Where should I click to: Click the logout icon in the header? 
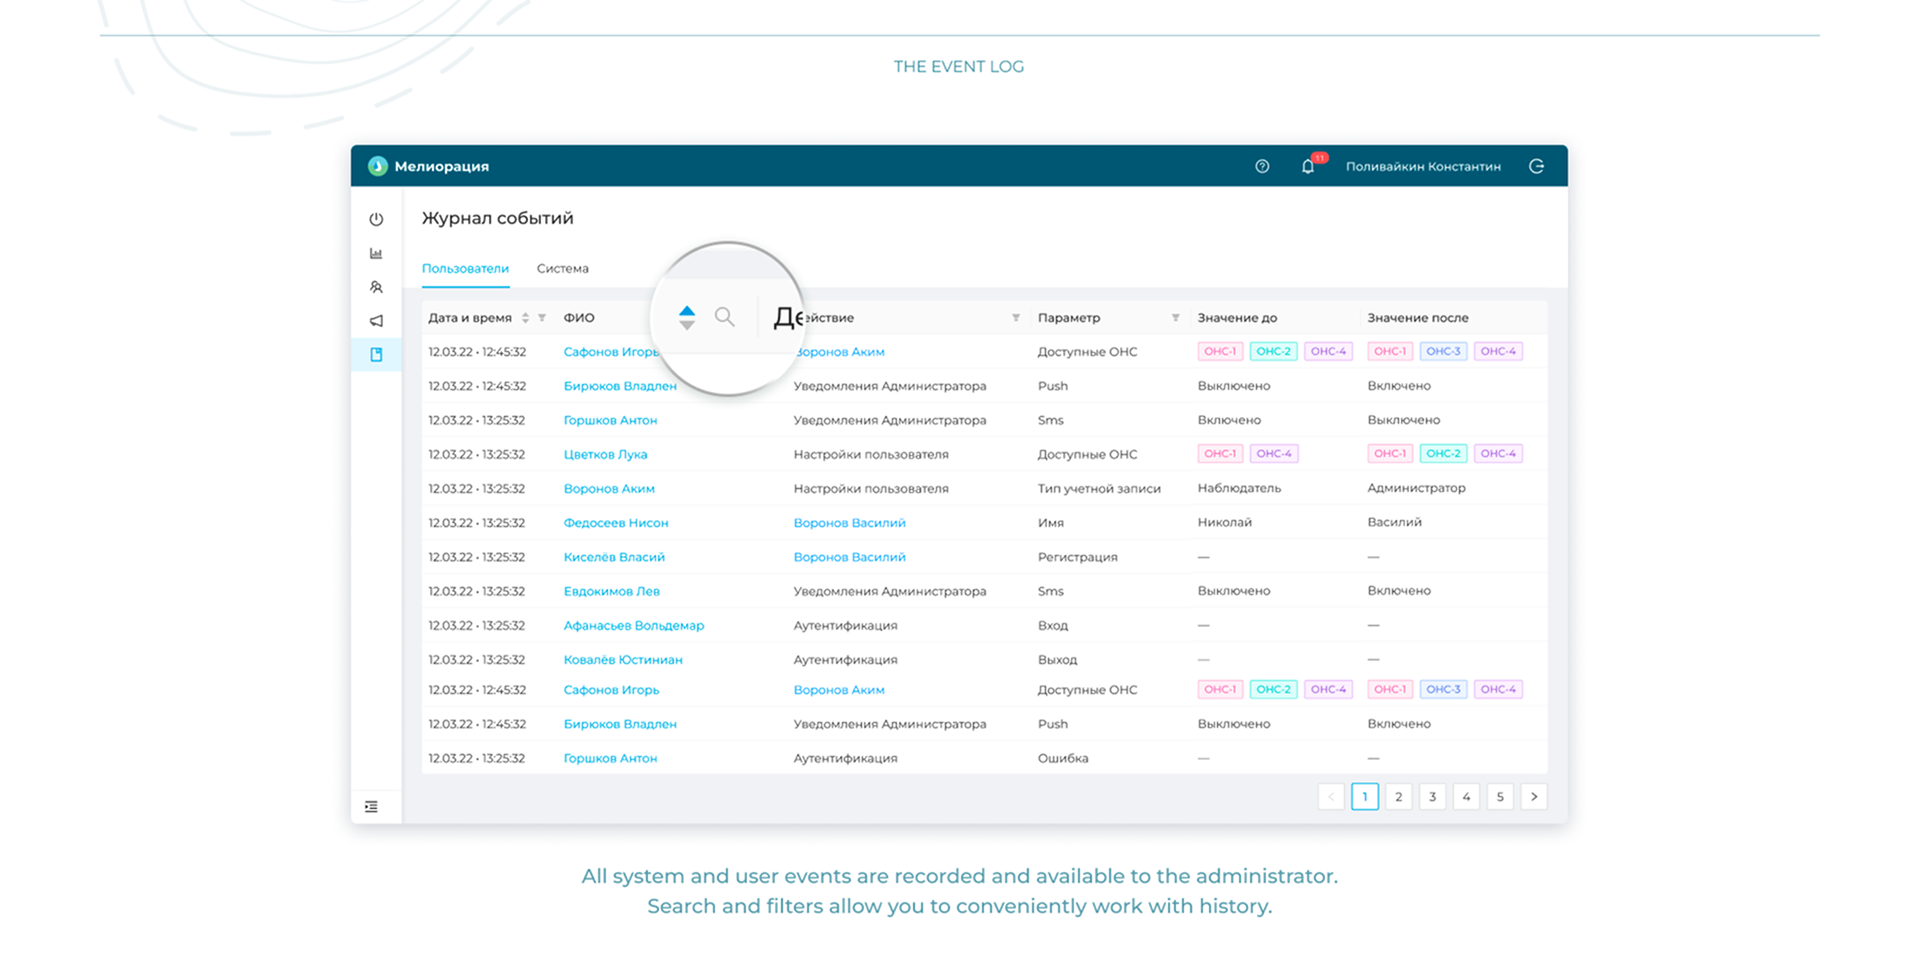[1536, 167]
